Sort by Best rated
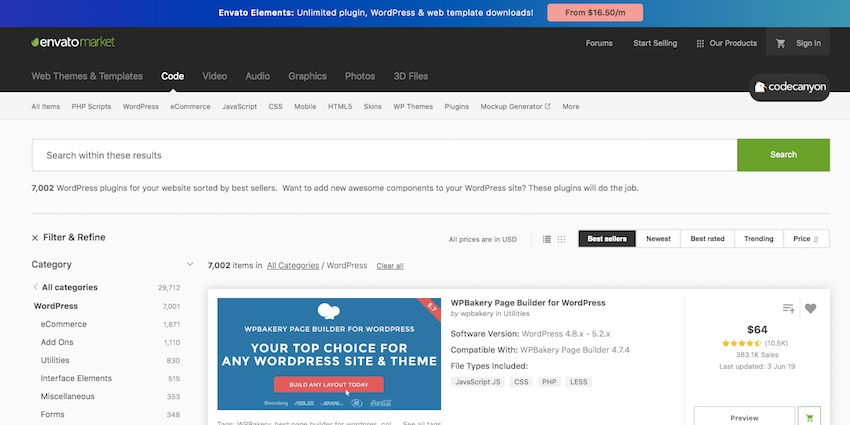This screenshot has height=425, width=850. coord(707,239)
